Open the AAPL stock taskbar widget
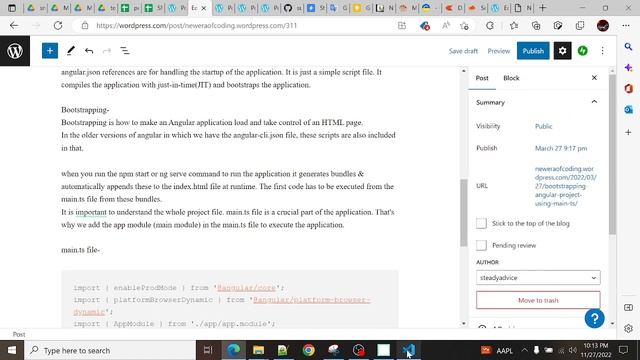The width and height of the screenshot is (640, 360). (x=497, y=350)
